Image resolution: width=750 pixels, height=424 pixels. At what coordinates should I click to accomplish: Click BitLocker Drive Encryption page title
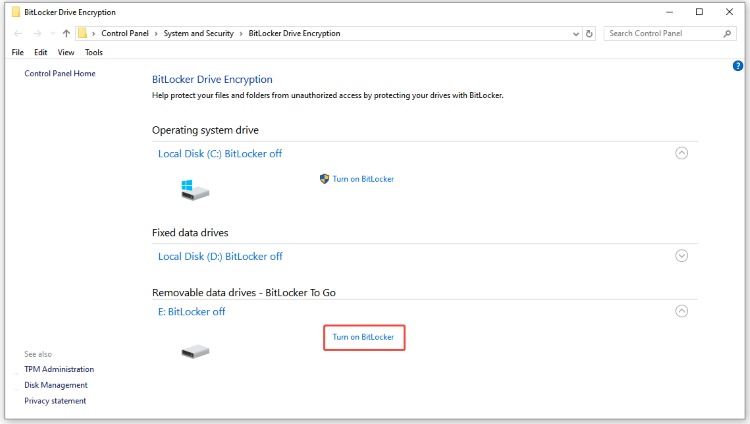pos(212,79)
